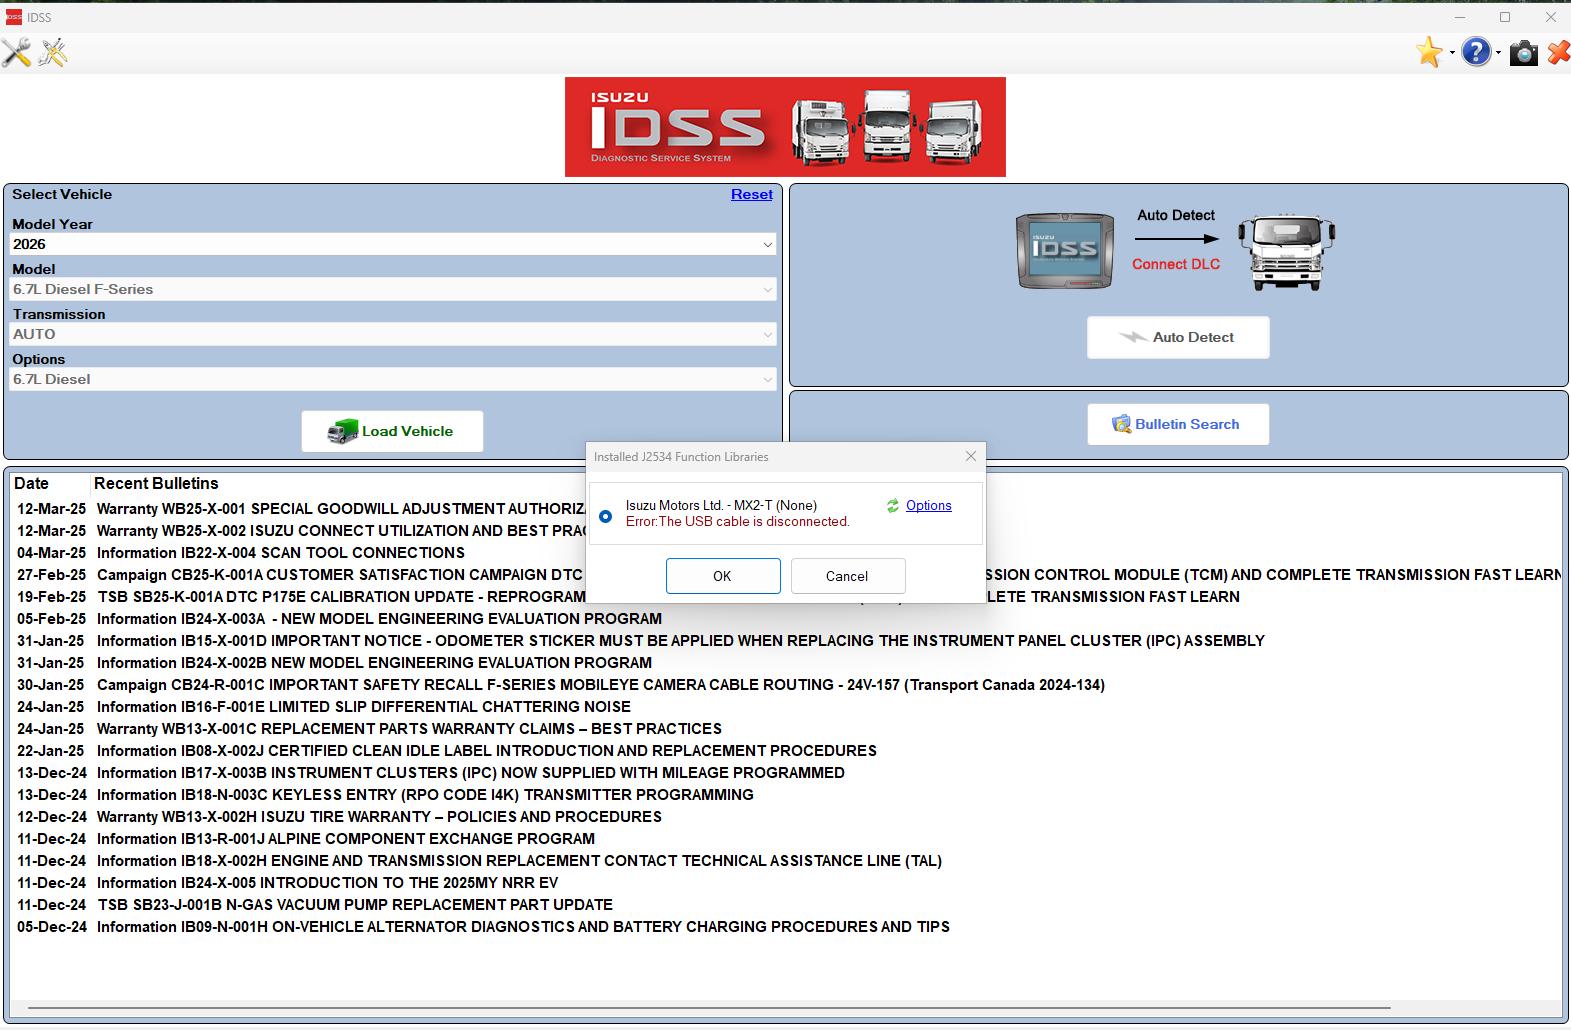Click the Bulletin Search button
The height and width of the screenshot is (1030, 1571).
(x=1178, y=424)
